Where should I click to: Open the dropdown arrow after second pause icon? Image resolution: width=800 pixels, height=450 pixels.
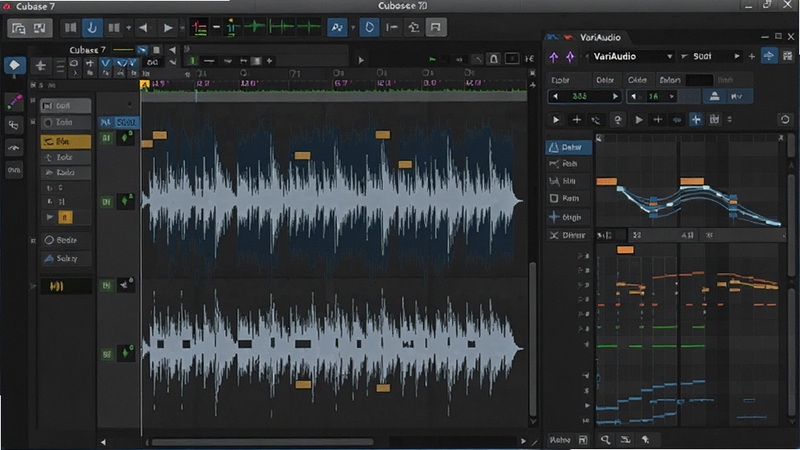(x=128, y=28)
